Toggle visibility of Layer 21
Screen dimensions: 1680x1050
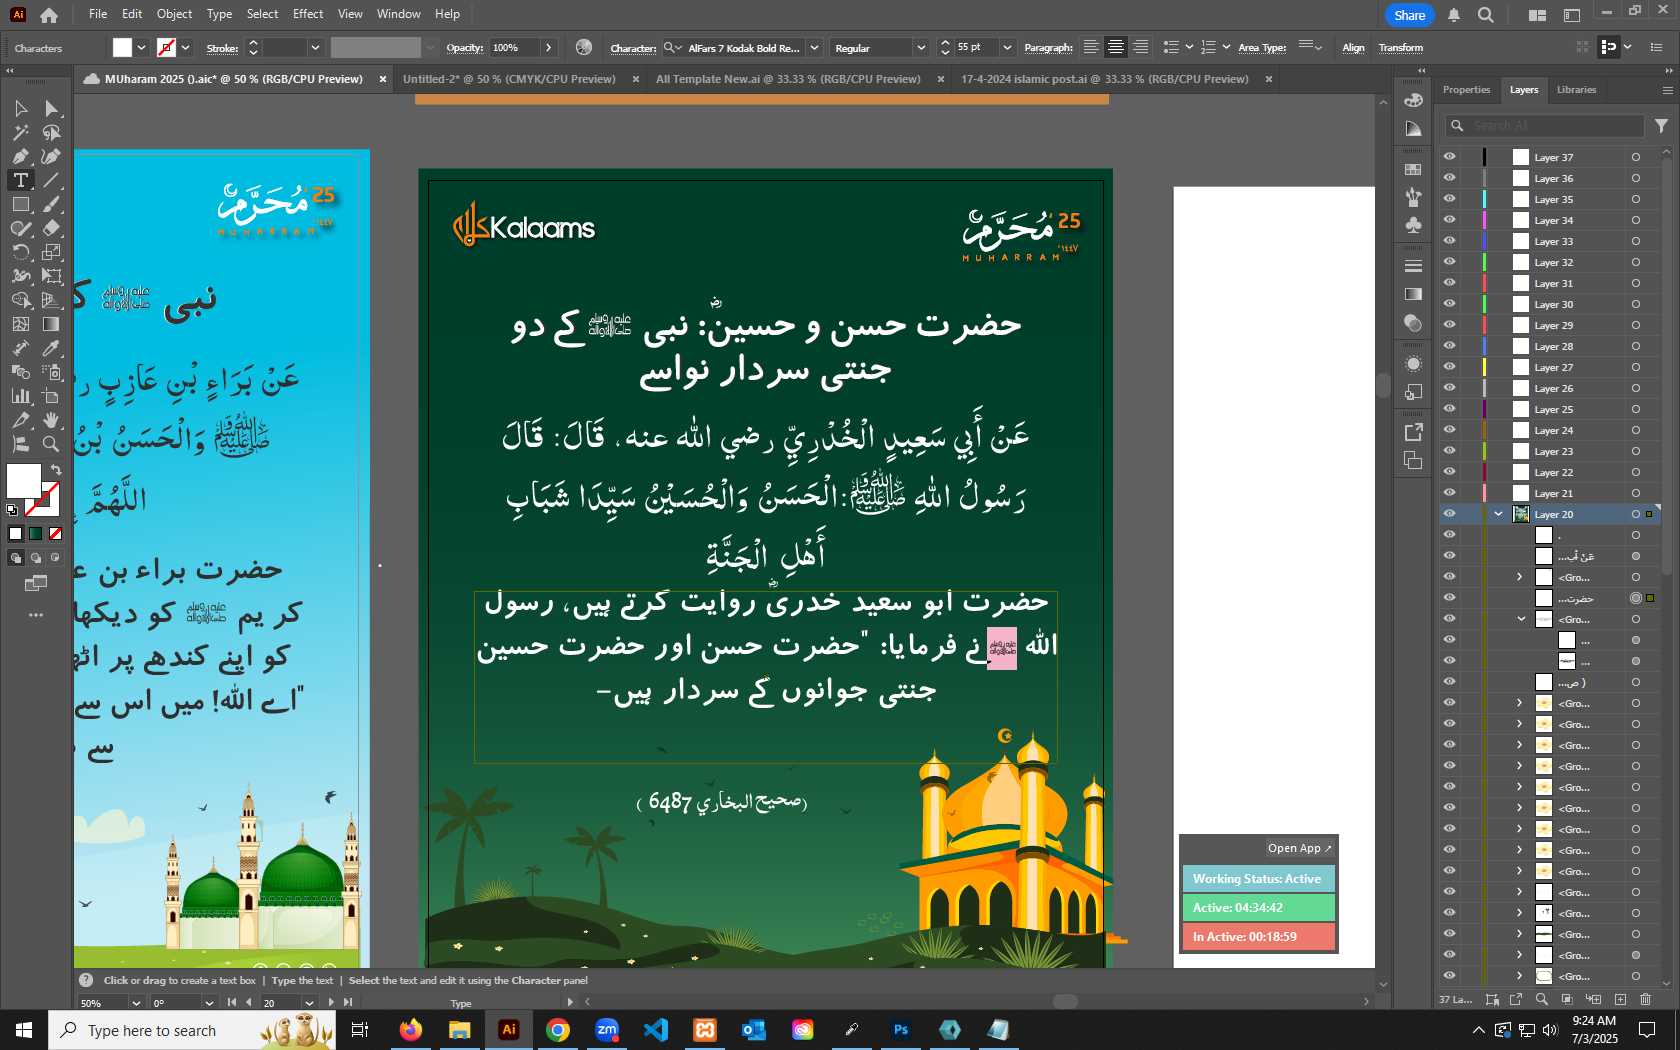tap(1449, 493)
